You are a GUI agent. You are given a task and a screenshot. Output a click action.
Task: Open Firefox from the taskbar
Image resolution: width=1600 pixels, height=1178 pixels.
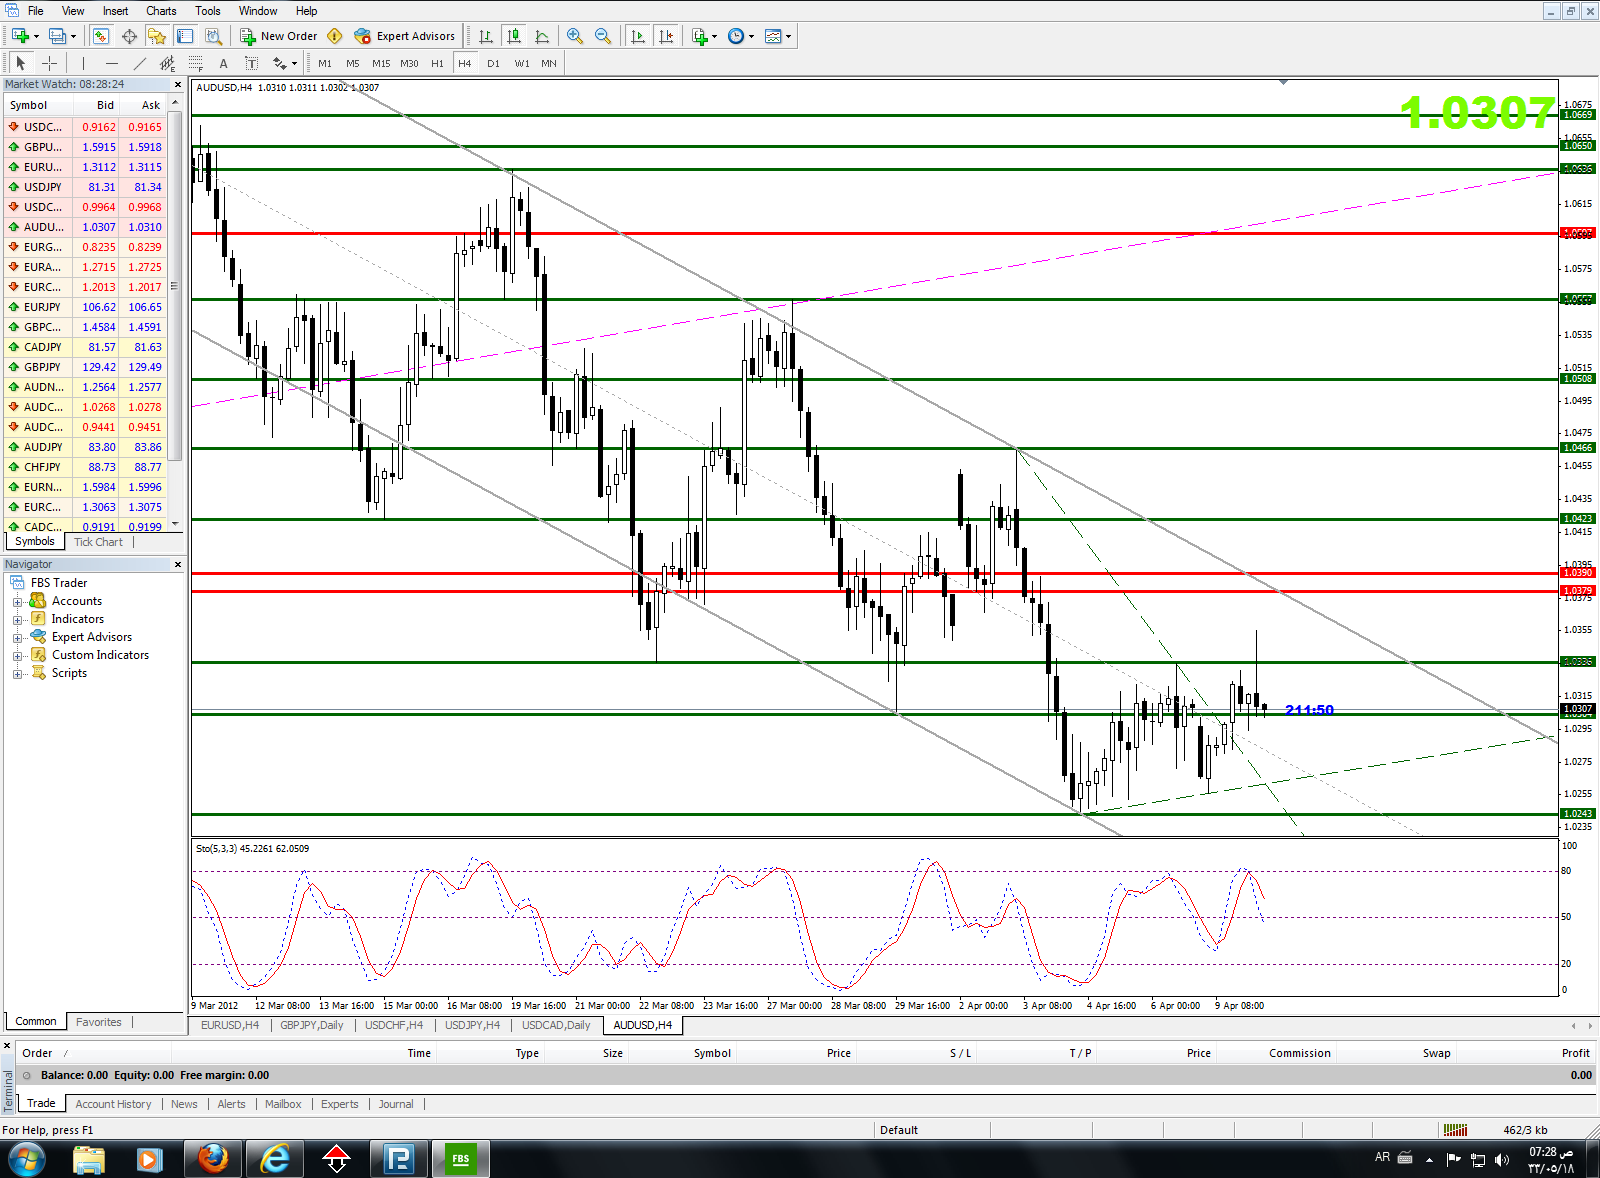(212, 1159)
